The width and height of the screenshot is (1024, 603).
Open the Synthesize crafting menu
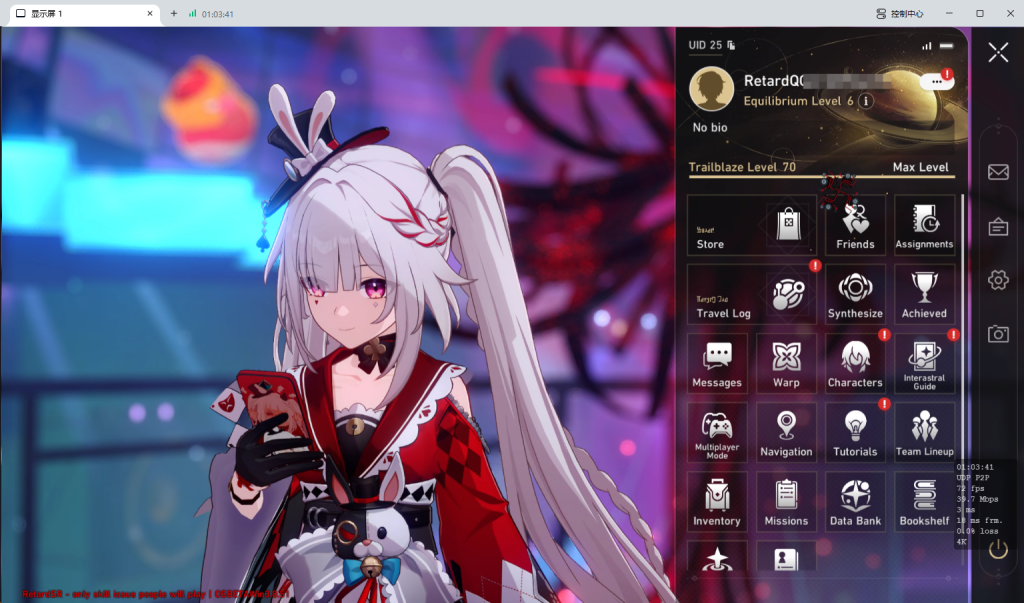click(x=855, y=293)
